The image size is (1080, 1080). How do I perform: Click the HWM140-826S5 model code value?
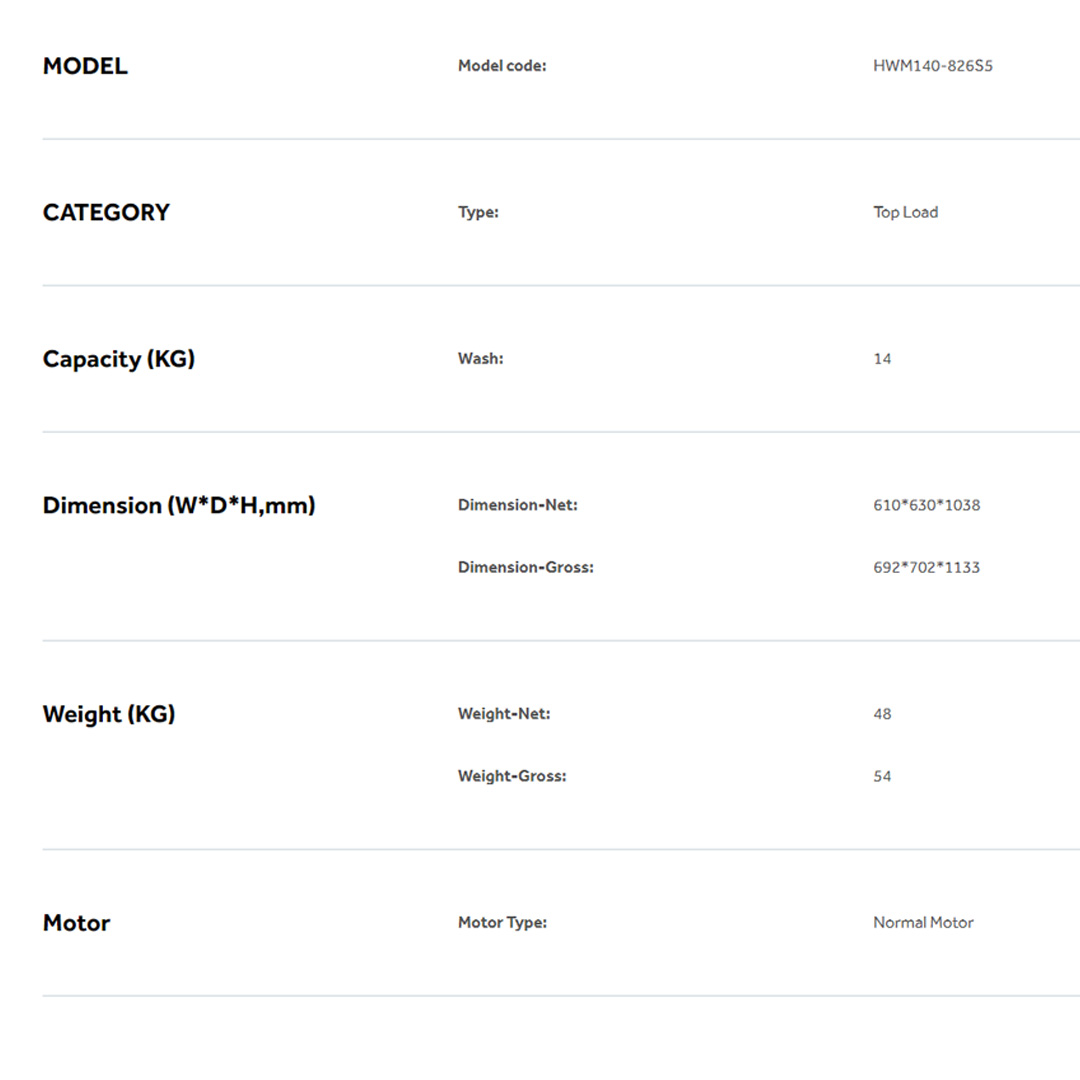[932, 66]
